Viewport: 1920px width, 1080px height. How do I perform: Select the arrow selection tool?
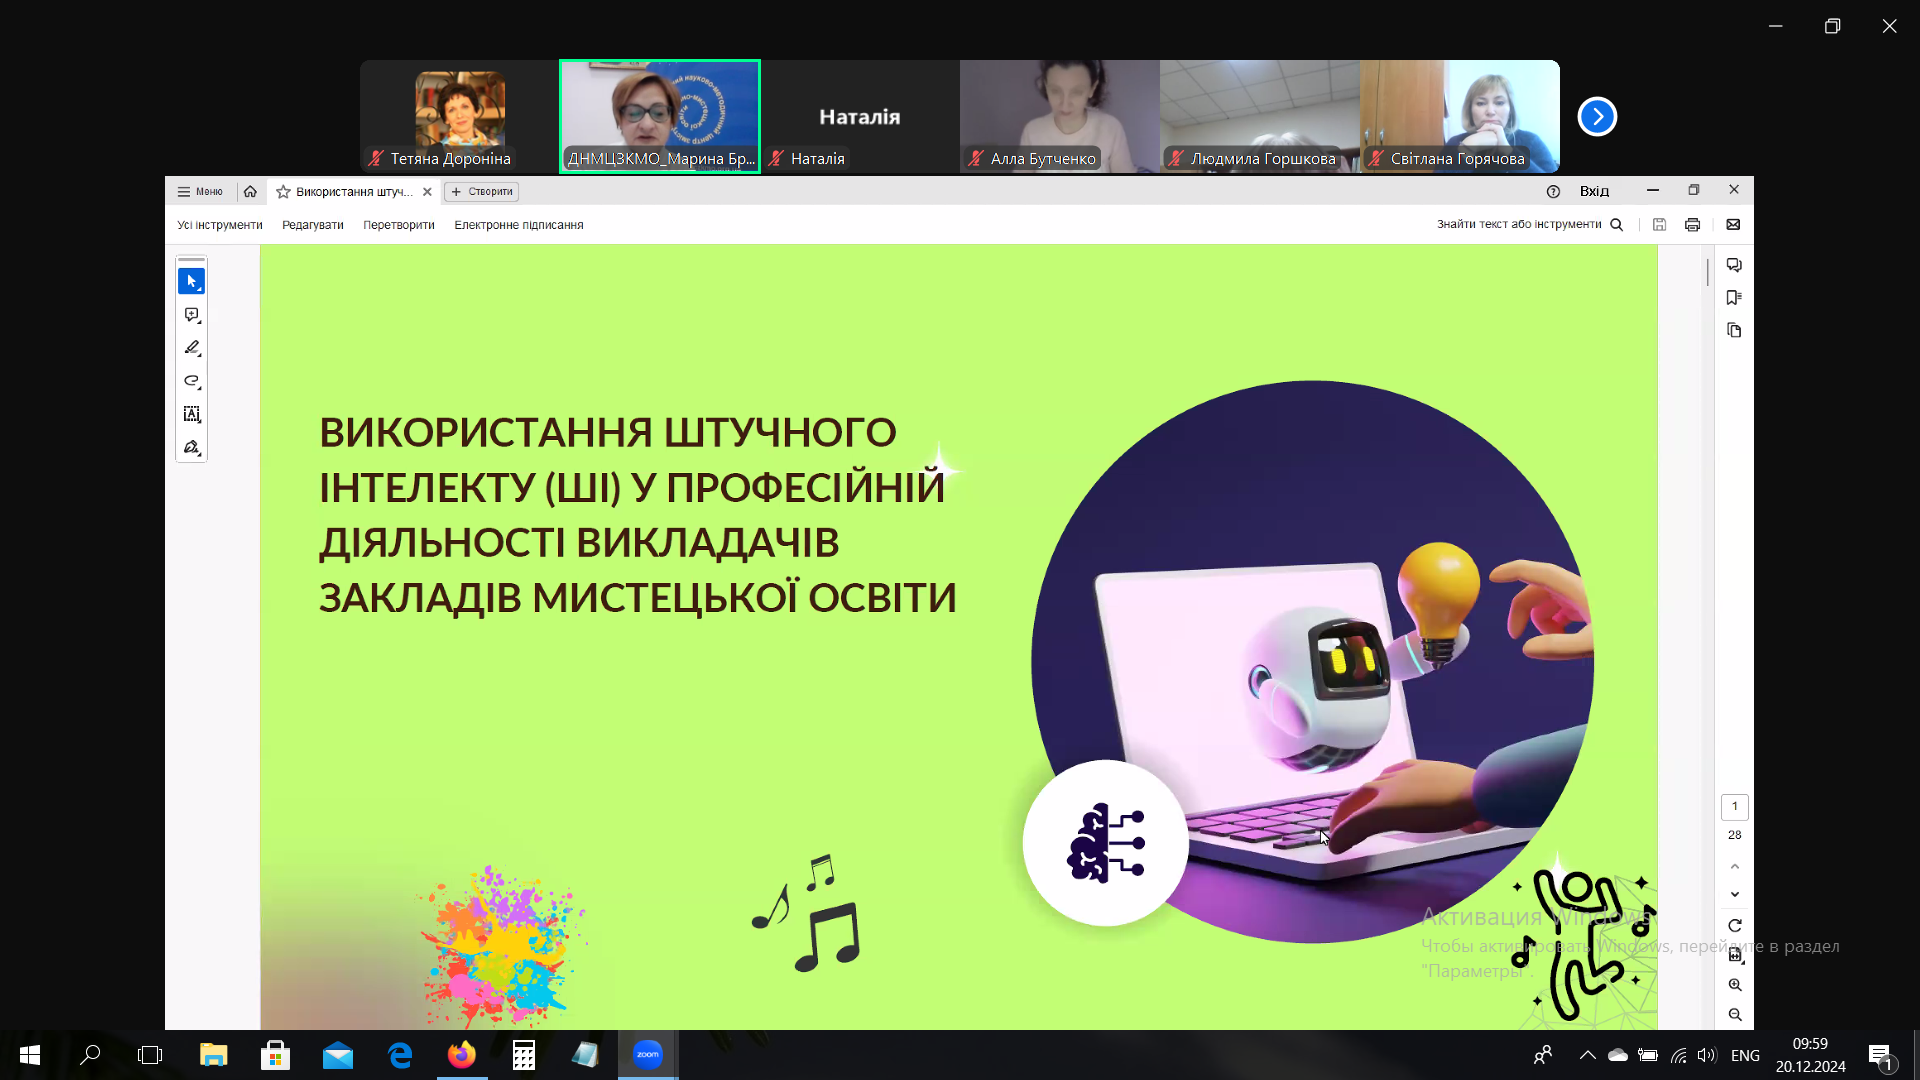coord(191,282)
